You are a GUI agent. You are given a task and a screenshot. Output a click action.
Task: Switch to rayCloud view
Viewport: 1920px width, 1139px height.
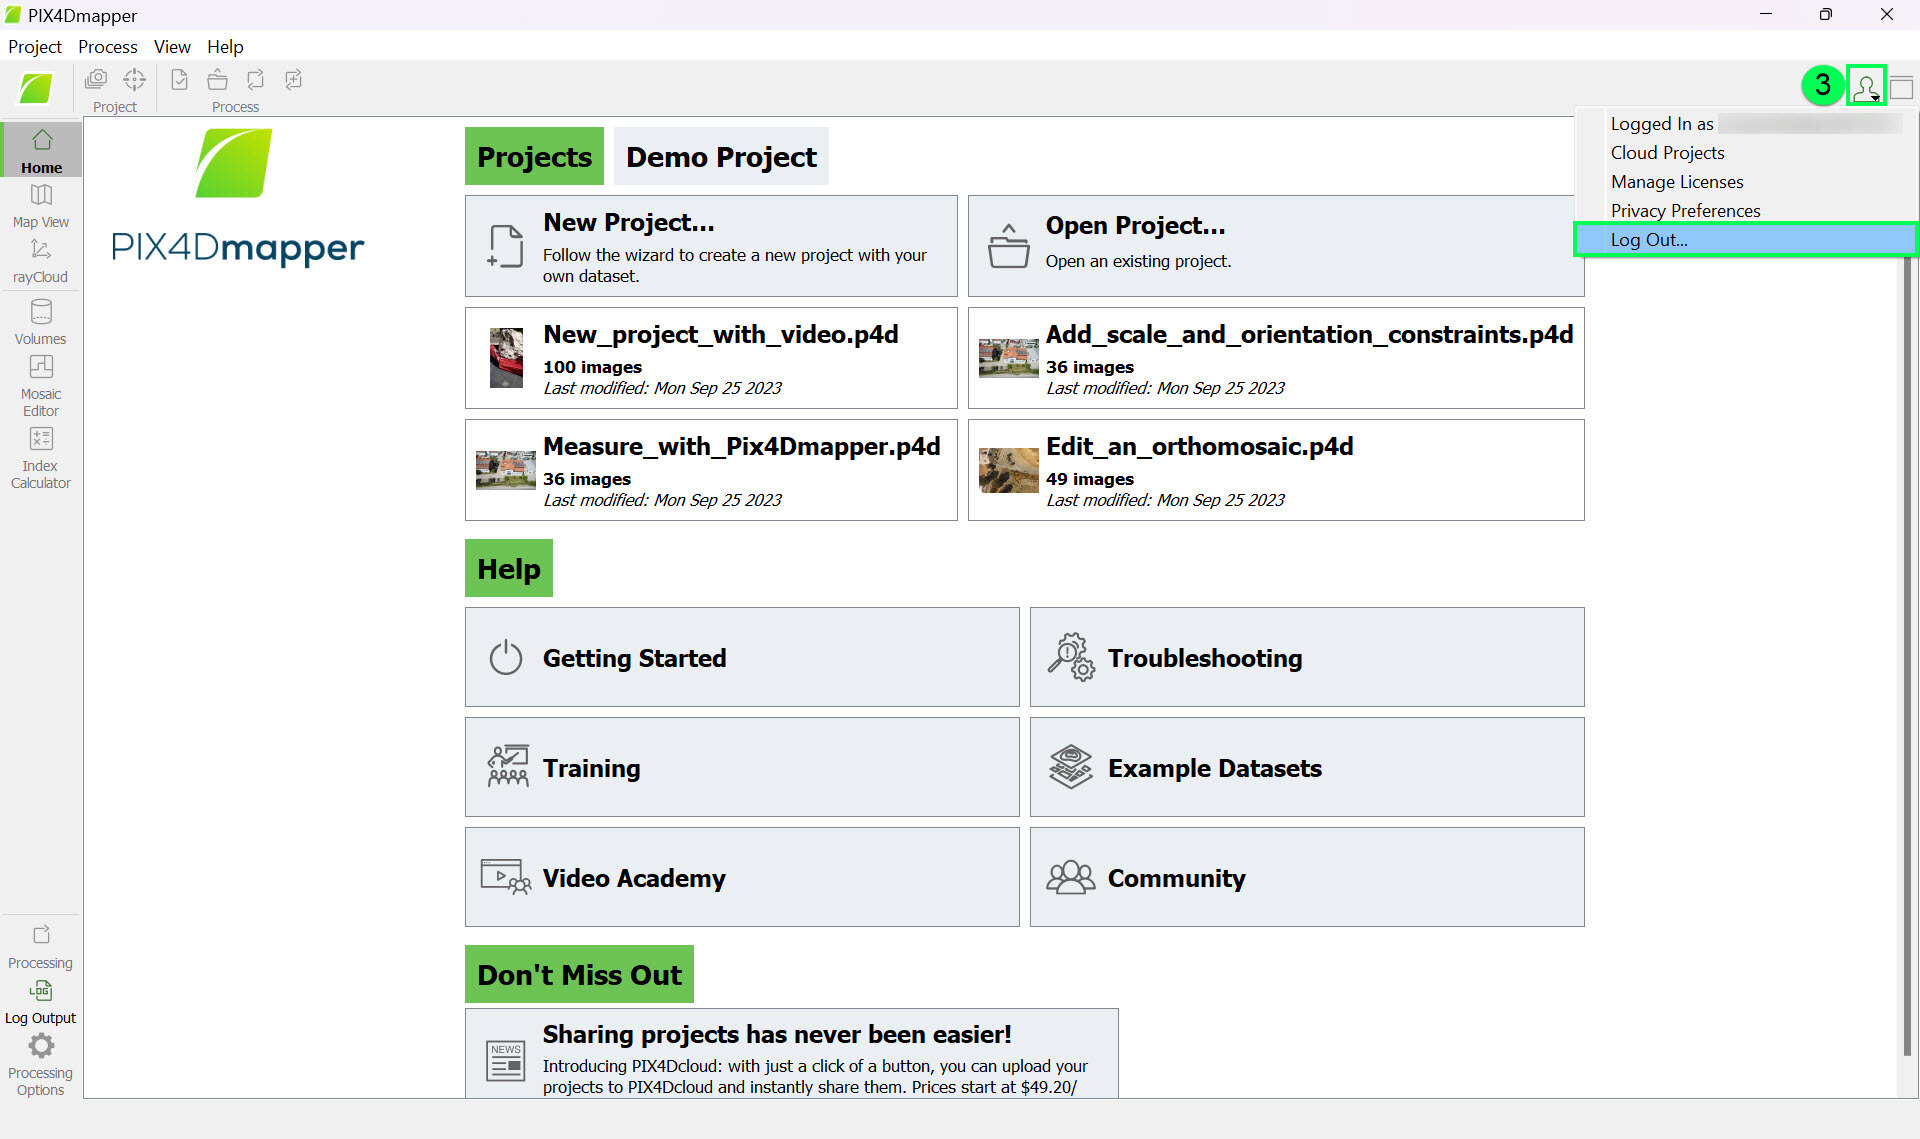click(41, 260)
